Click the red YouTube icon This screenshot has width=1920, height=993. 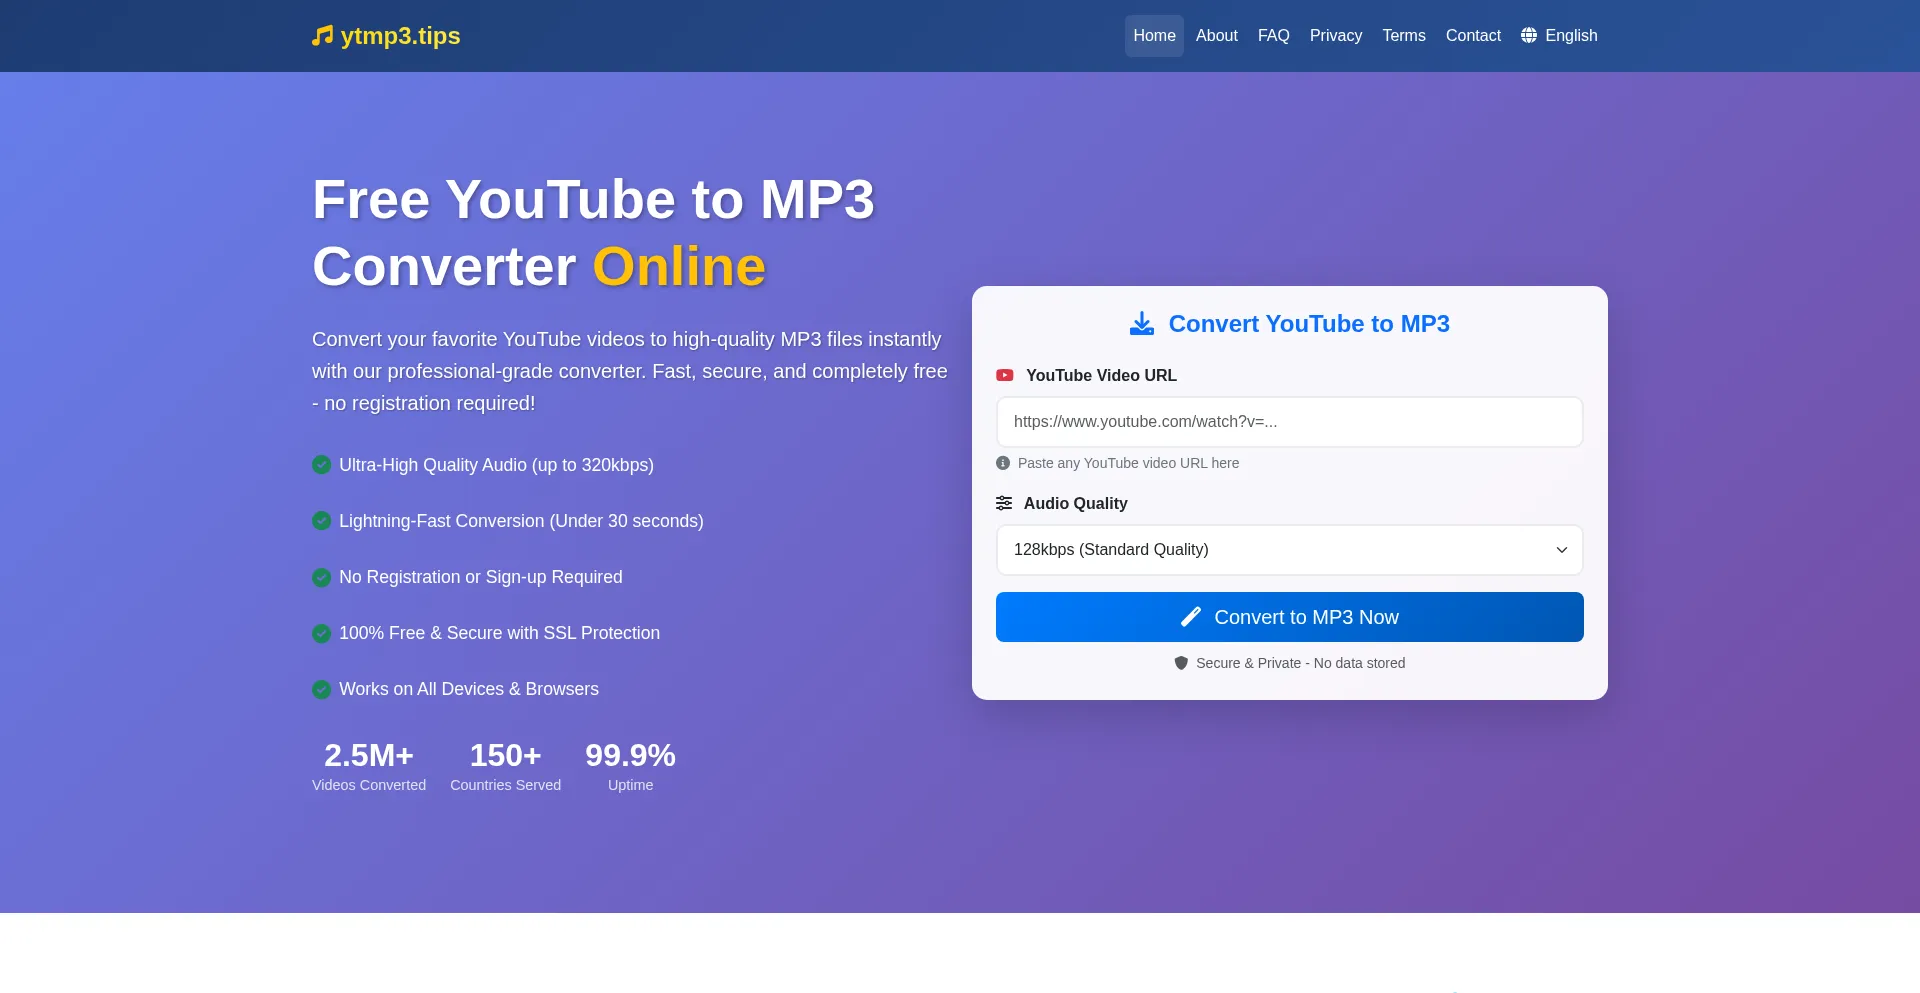(1005, 375)
